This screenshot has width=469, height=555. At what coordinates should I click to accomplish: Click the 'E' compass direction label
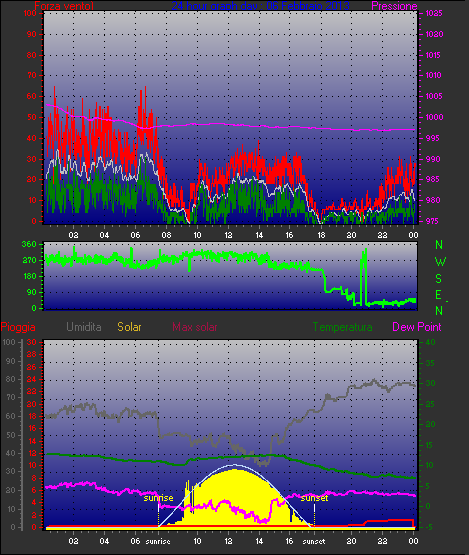tap(438, 294)
